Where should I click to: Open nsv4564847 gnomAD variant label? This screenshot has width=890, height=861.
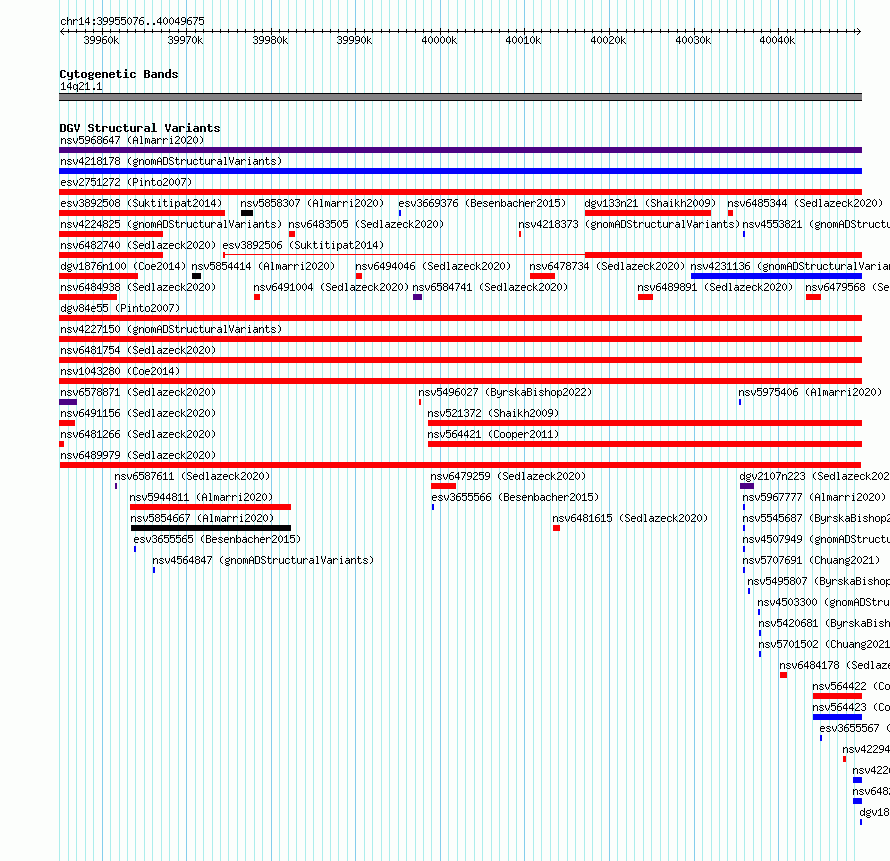pos(263,560)
